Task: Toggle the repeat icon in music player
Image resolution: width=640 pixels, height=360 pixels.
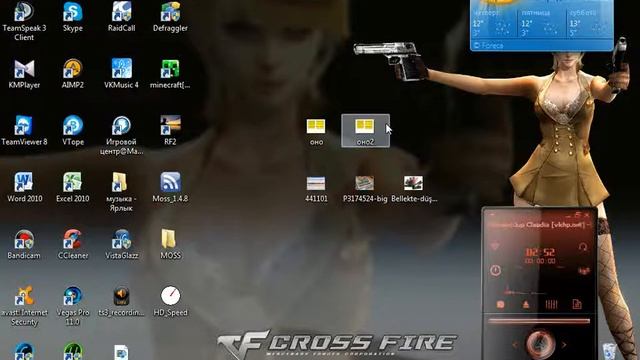Action: pos(583,247)
